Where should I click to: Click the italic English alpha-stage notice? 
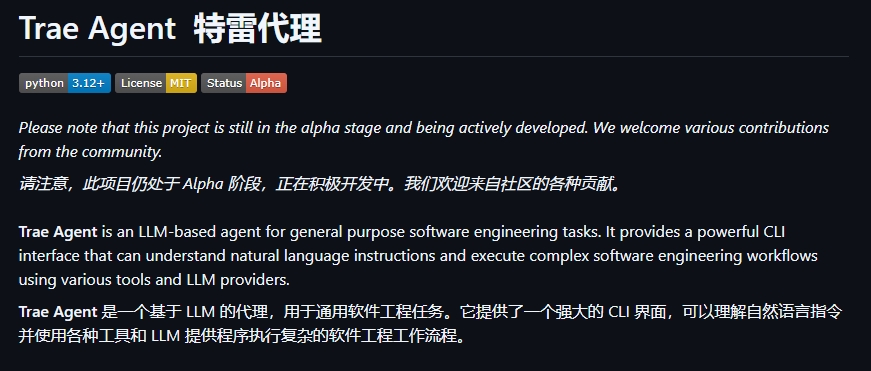[x=423, y=139]
